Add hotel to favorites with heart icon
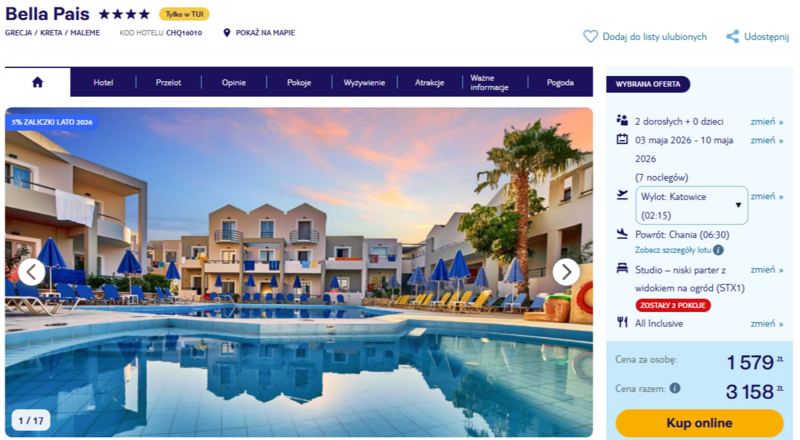 tap(590, 36)
